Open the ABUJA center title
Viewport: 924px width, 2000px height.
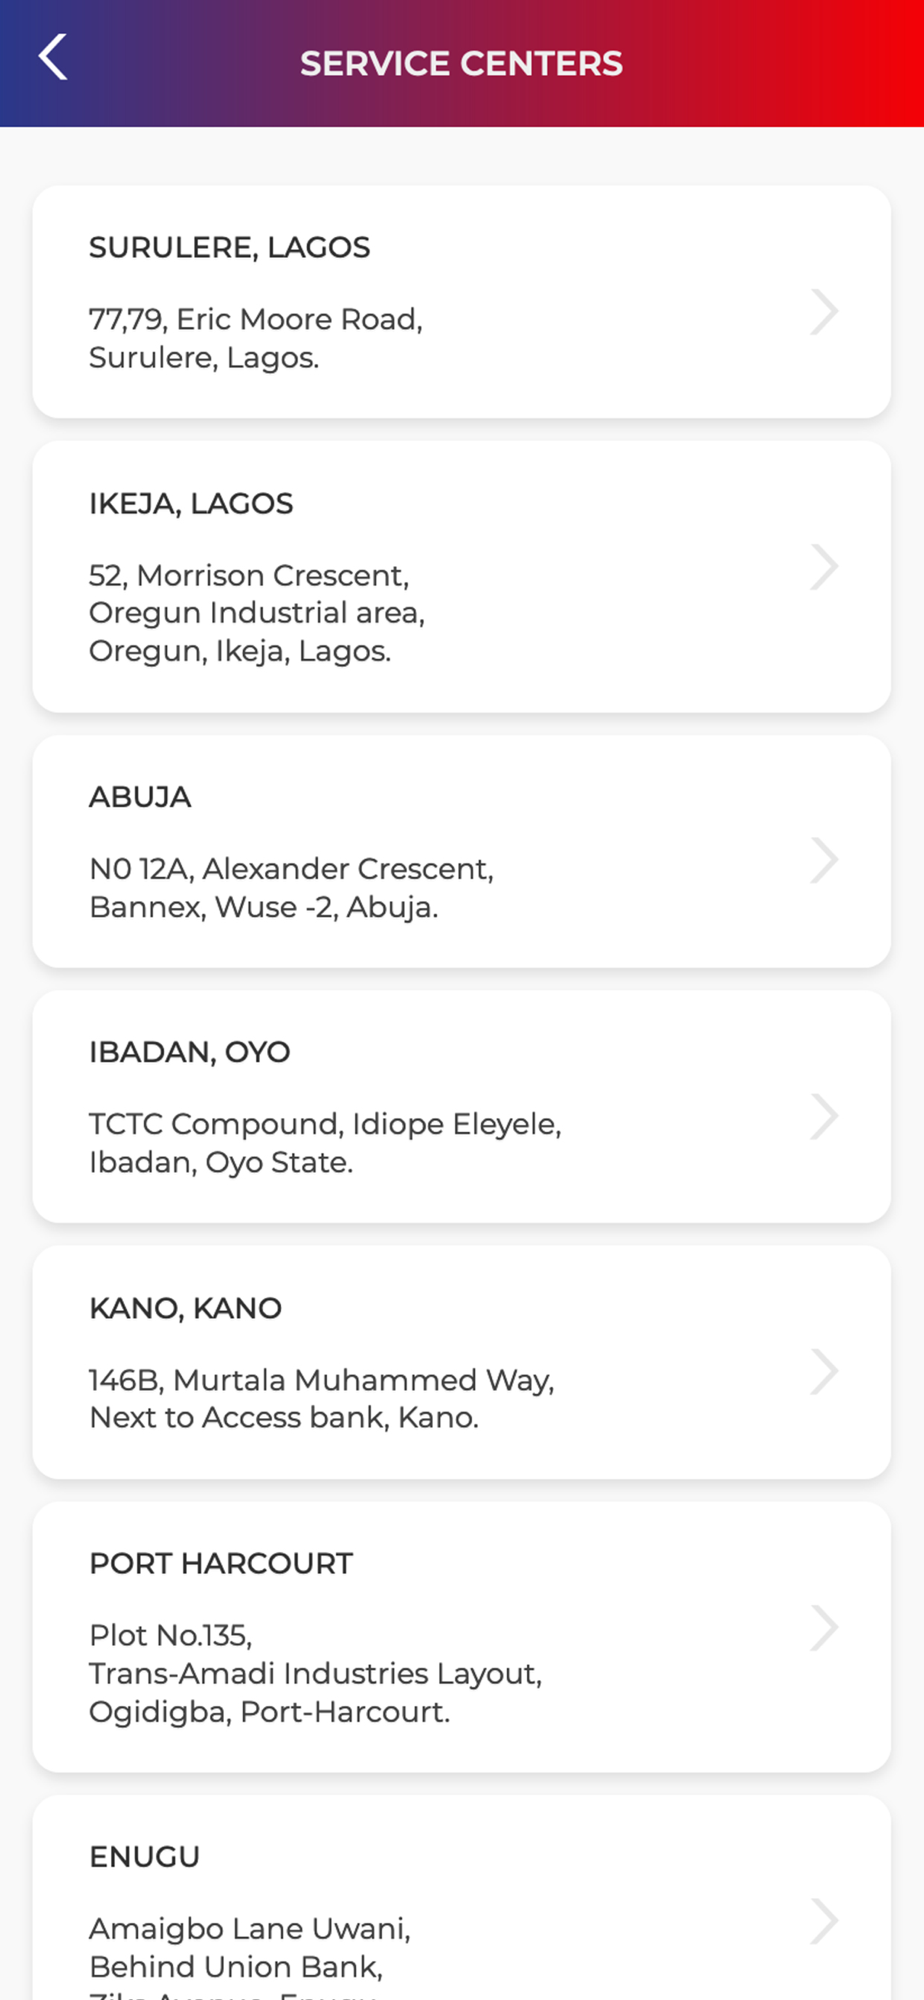pos(140,797)
